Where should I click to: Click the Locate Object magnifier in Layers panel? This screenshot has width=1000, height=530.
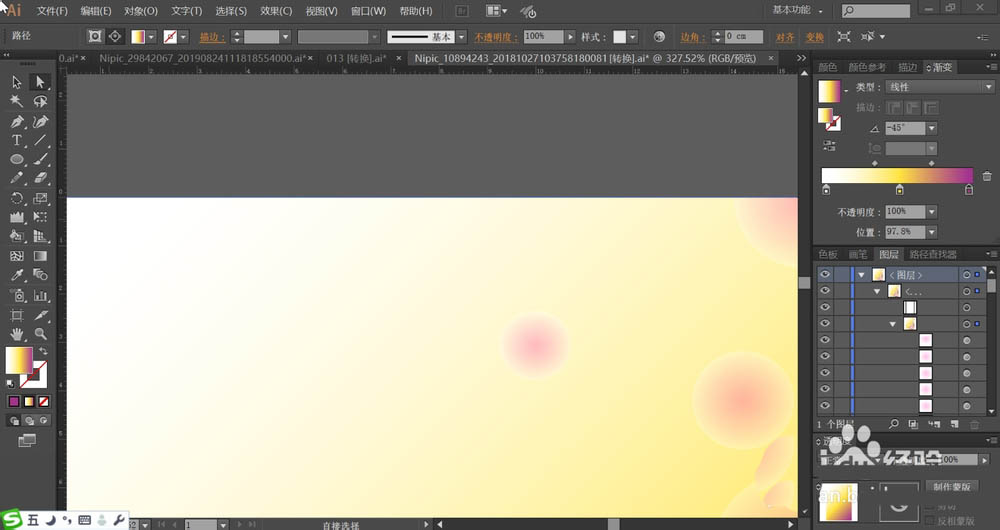(893, 423)
